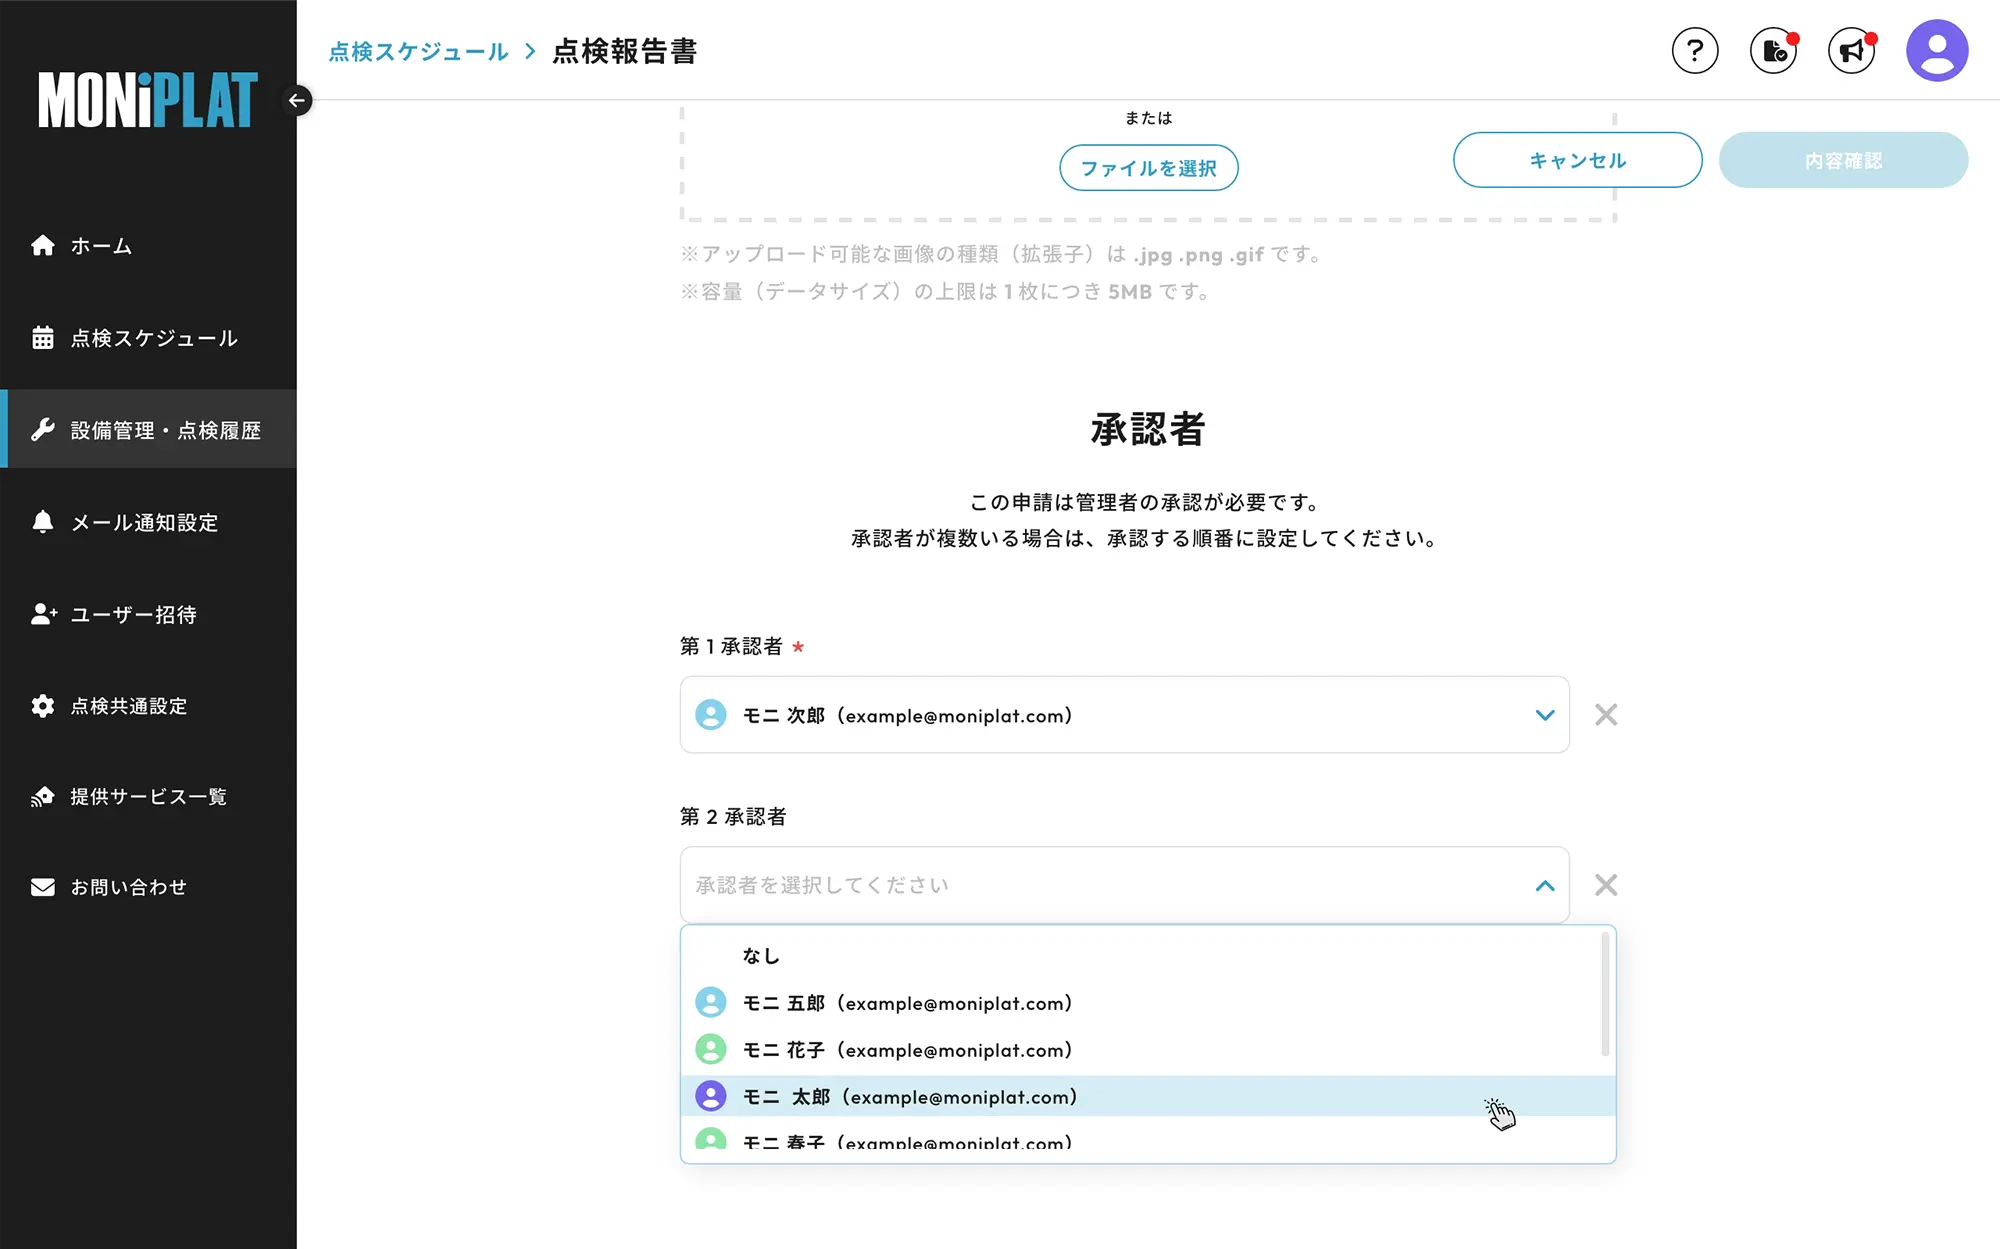This screenshot has height=1249, width=2000.
Task: Open the megaphone announcements icon
Action: point(1851,50)
